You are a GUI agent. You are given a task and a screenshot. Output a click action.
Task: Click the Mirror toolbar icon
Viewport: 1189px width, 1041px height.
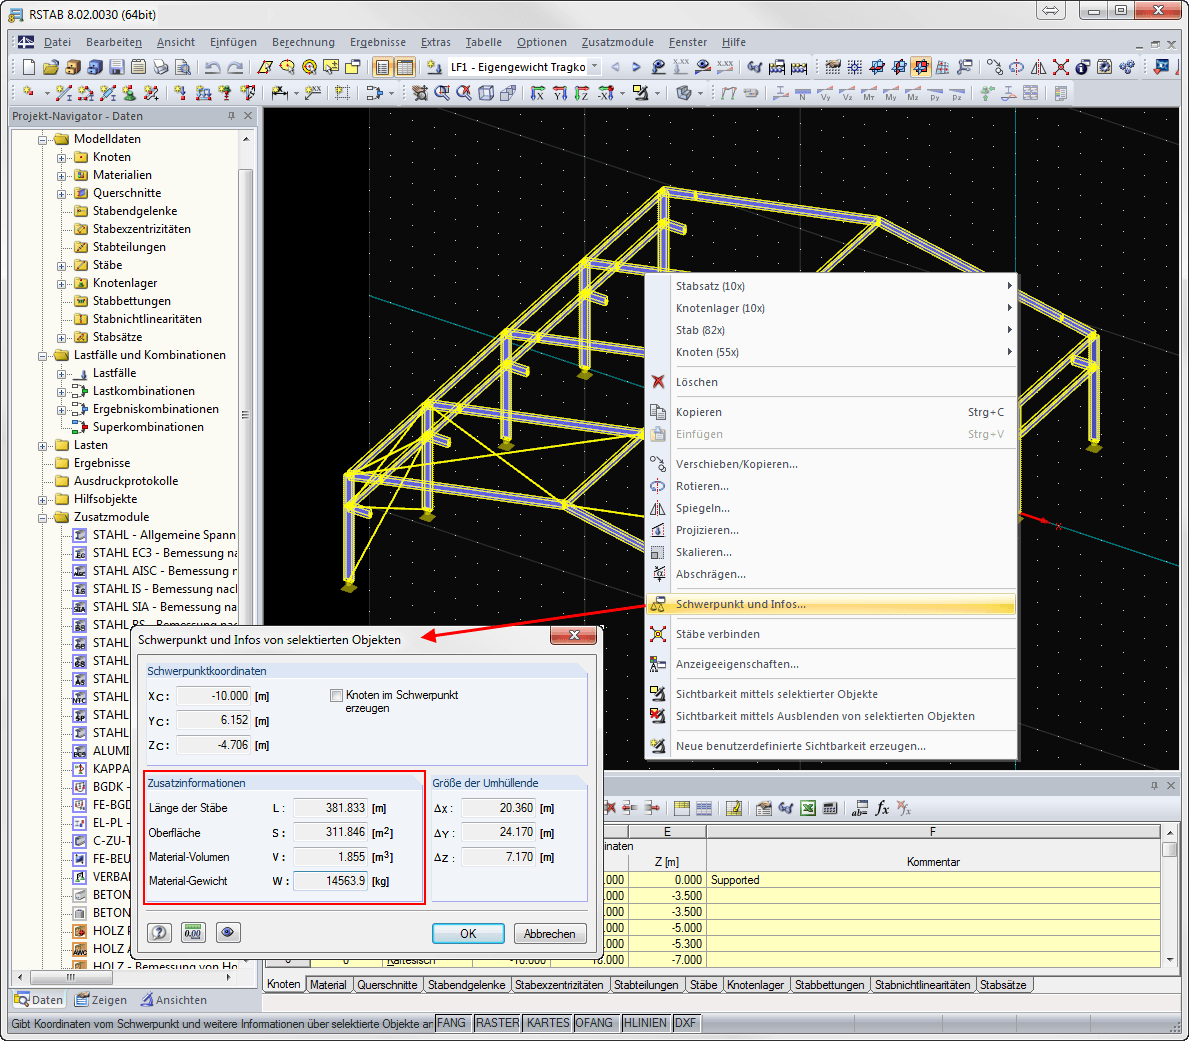click(1038, 67)
